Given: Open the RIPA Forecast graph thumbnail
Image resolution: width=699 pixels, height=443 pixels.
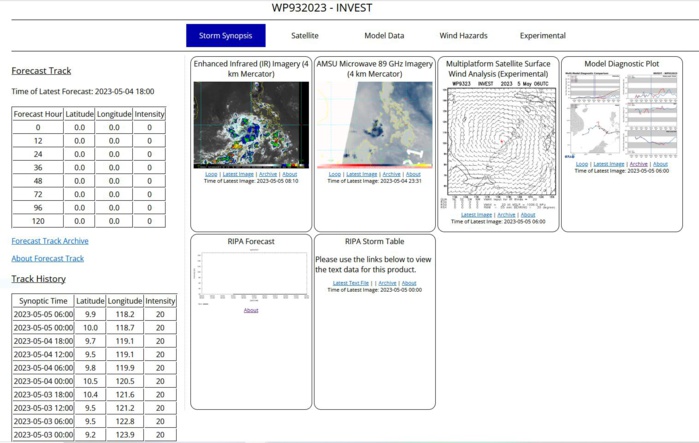Looking at the screenshot, I should click(251, 274).
